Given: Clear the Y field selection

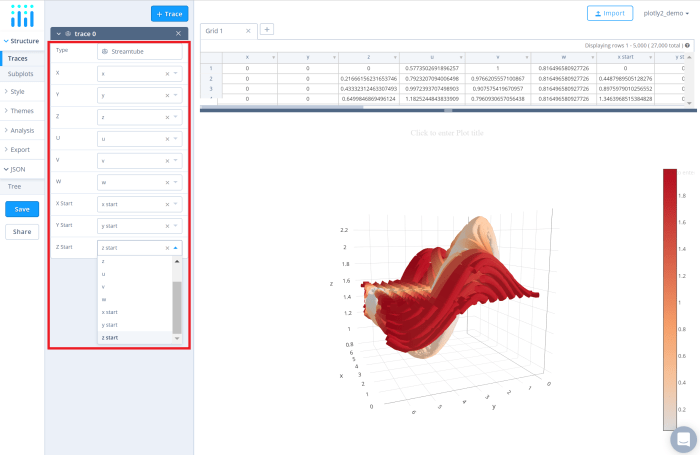Looking at the screenshot, I should pos(167,96).
